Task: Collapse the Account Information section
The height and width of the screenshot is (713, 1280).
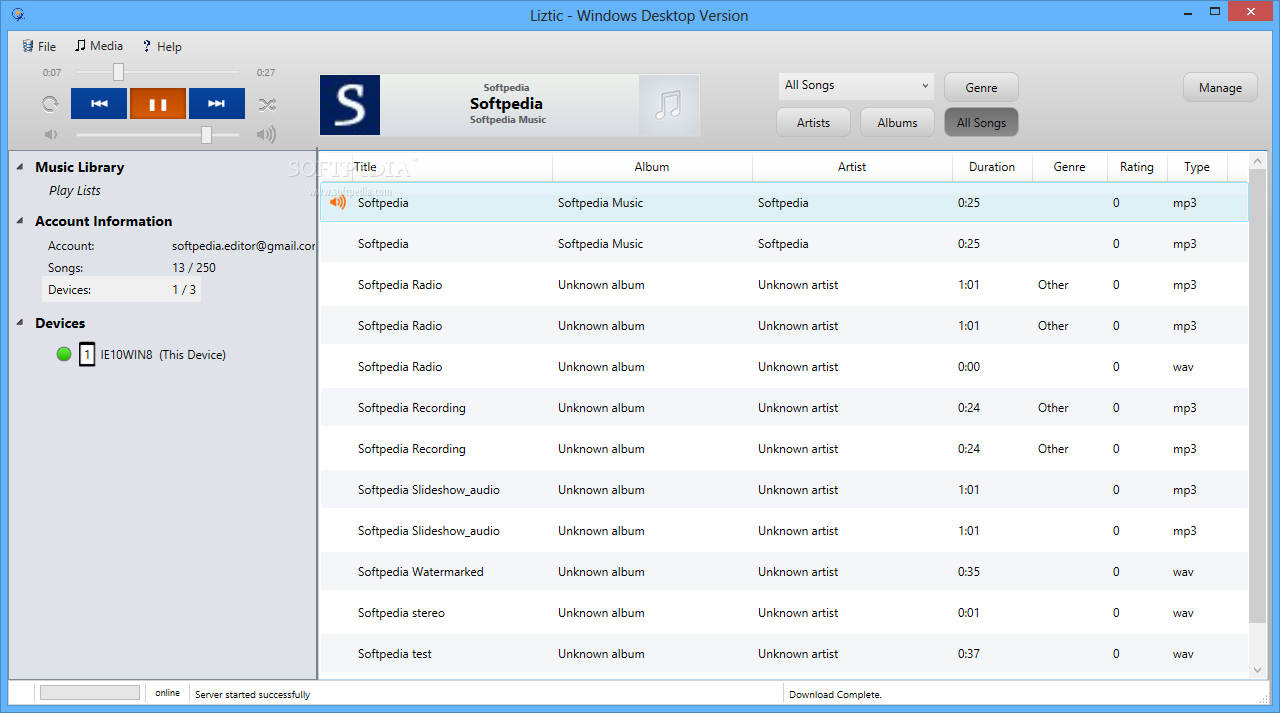Action: [x=20, y=221]
